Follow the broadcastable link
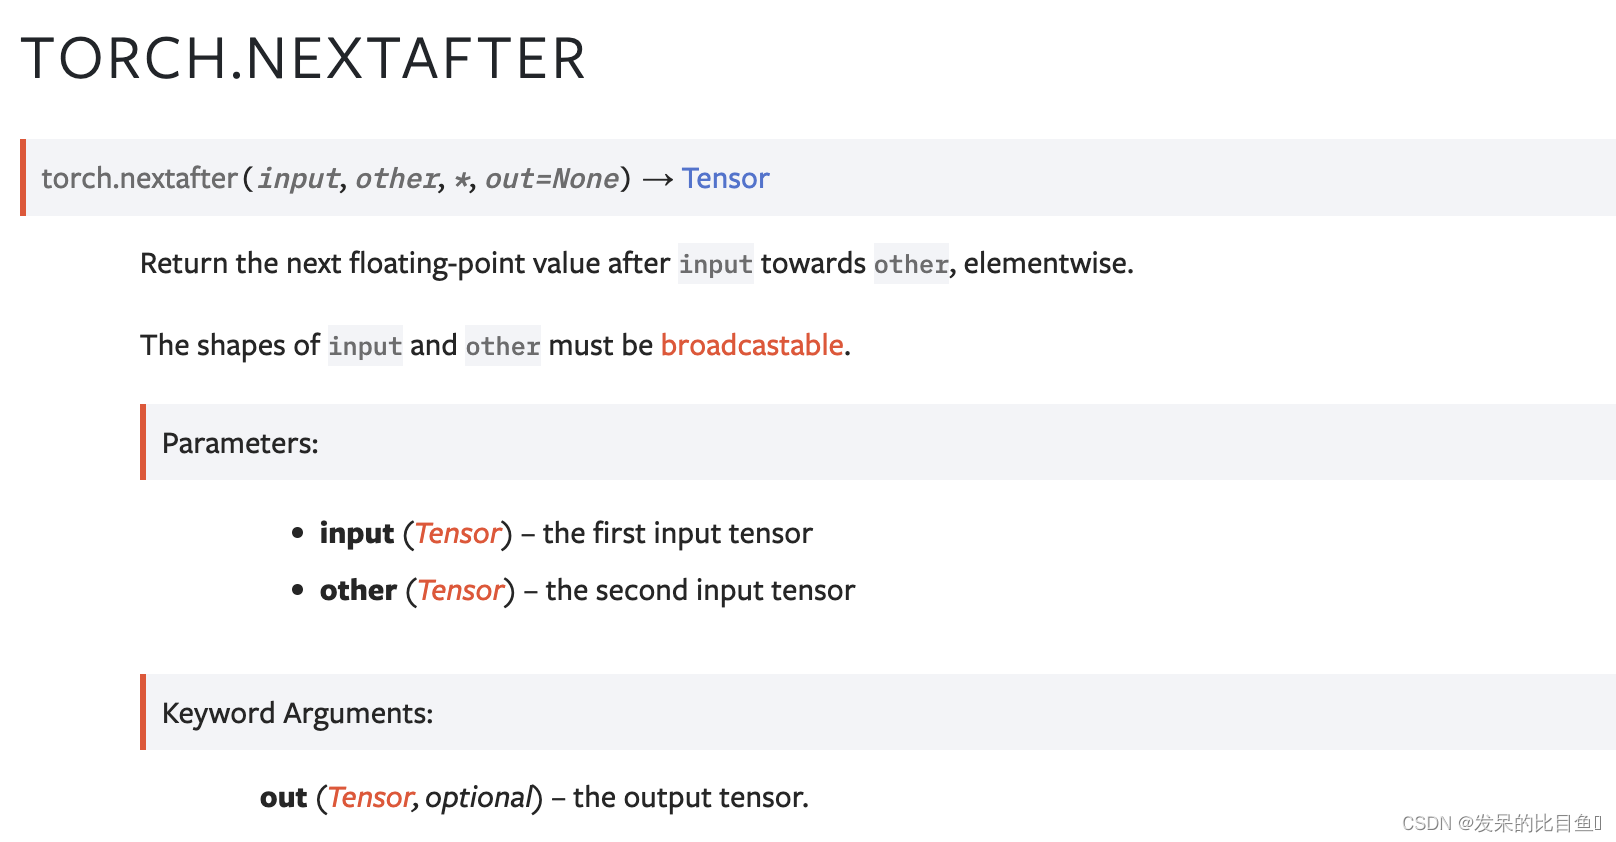Image resolution: width=1616 pixels, height=842 pixels. pyautogui.click(x=752, y=345)
